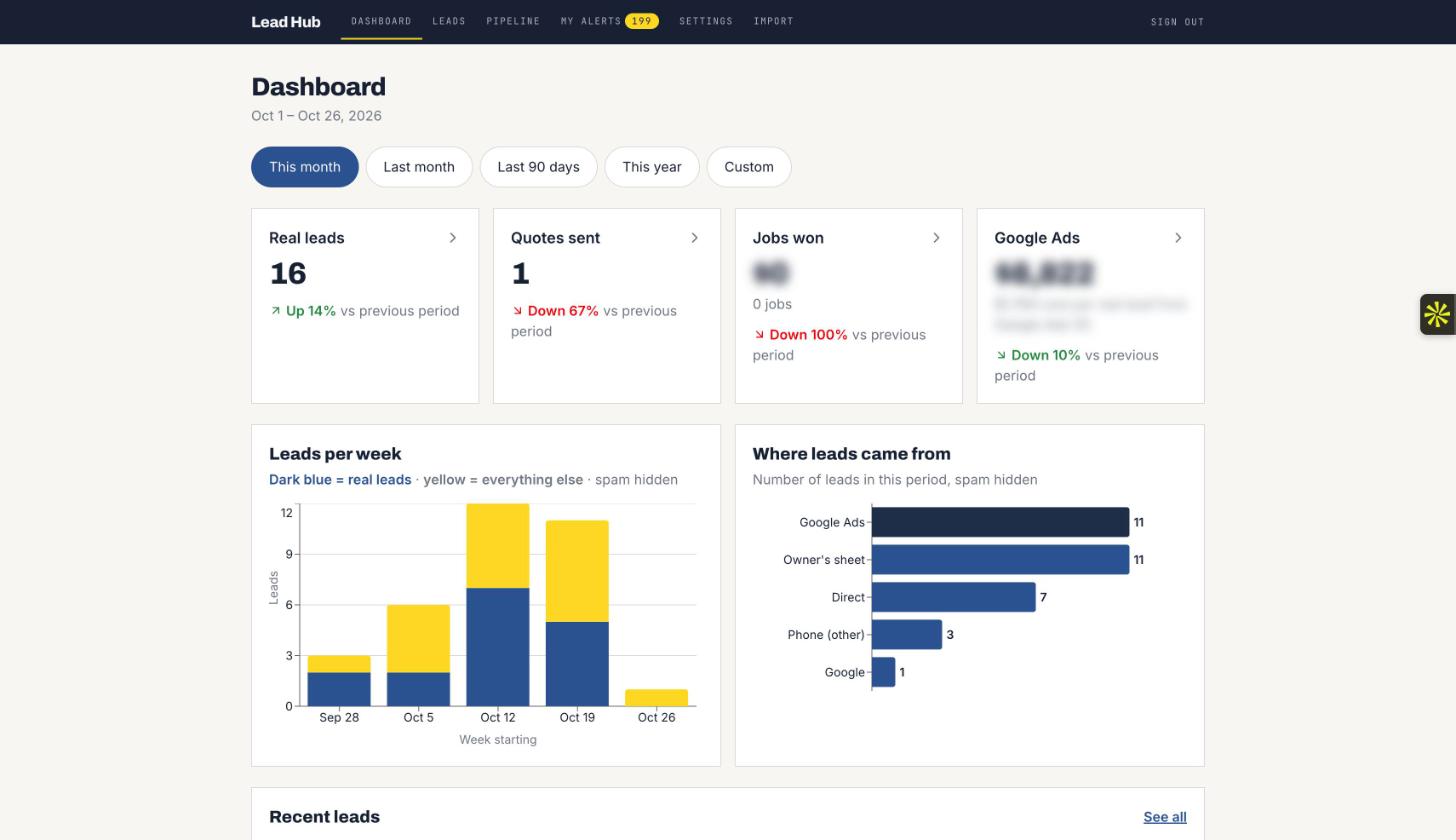Click the 'Down 67%' trend text
The width and height of the screenshot is (1456, 840).
coord(563,311)
